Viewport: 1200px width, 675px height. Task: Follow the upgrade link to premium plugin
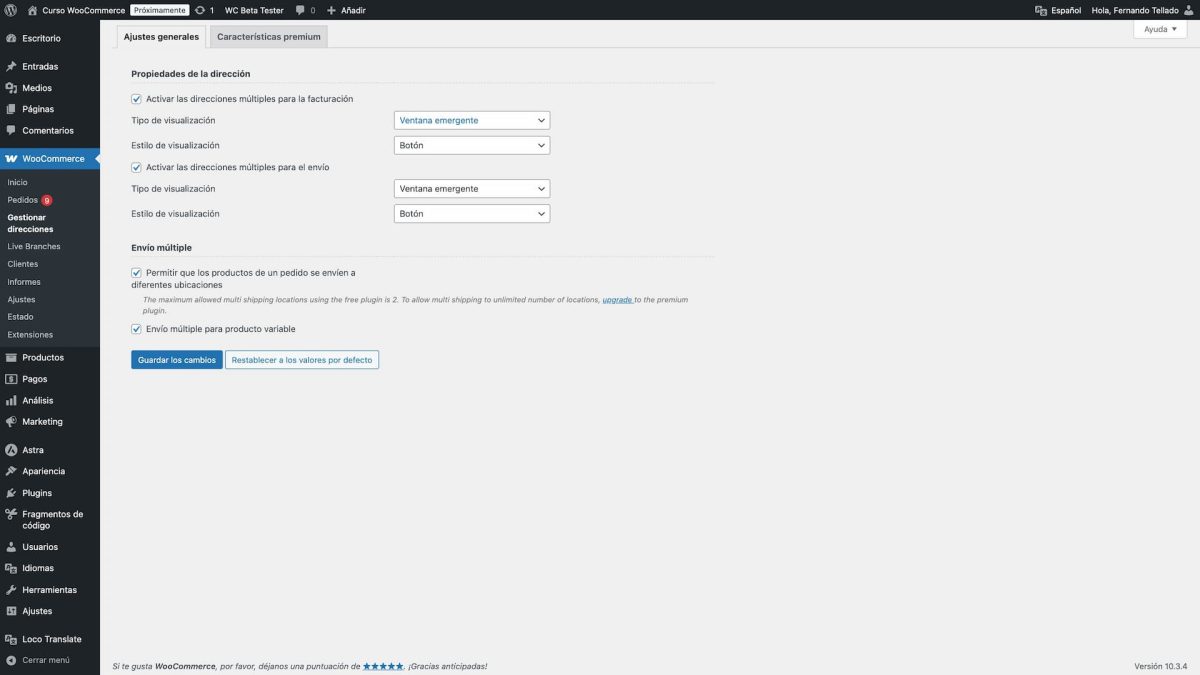tap(618, 299)
